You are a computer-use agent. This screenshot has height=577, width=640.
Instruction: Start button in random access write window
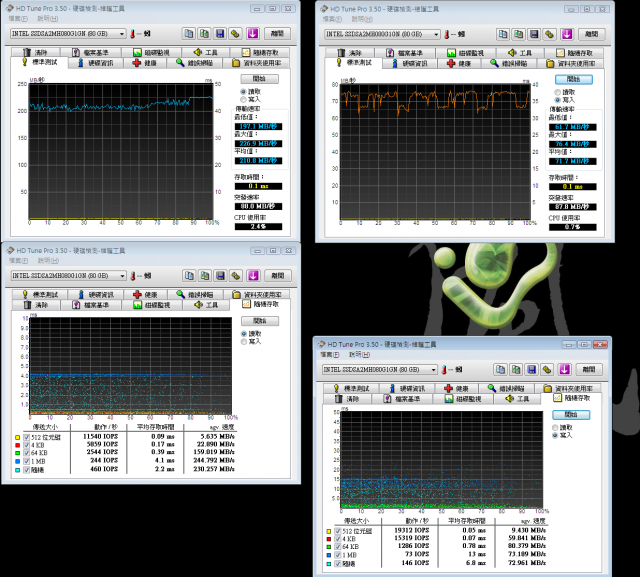[571, 415]
